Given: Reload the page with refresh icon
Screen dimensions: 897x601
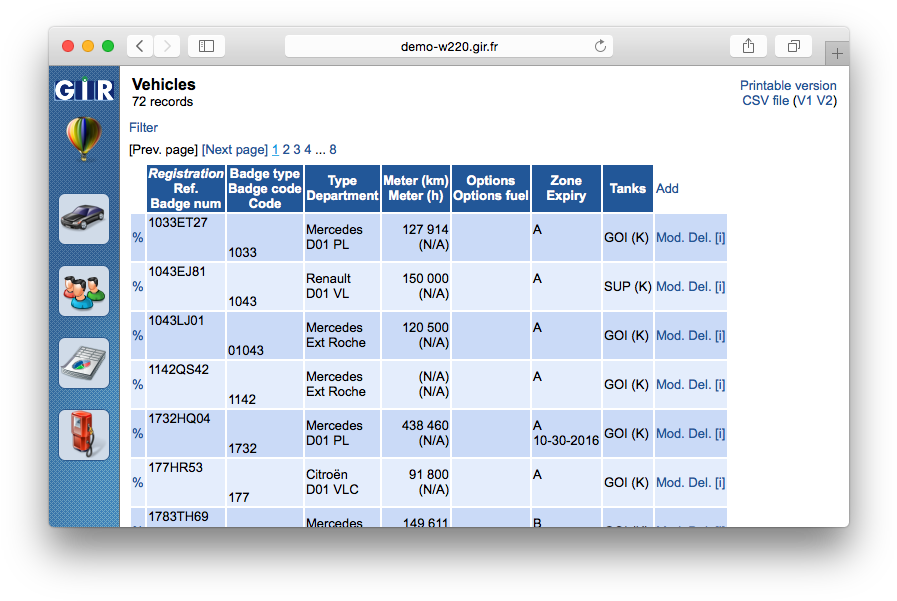Looking at the screenshot, I should tap(600, 46).
